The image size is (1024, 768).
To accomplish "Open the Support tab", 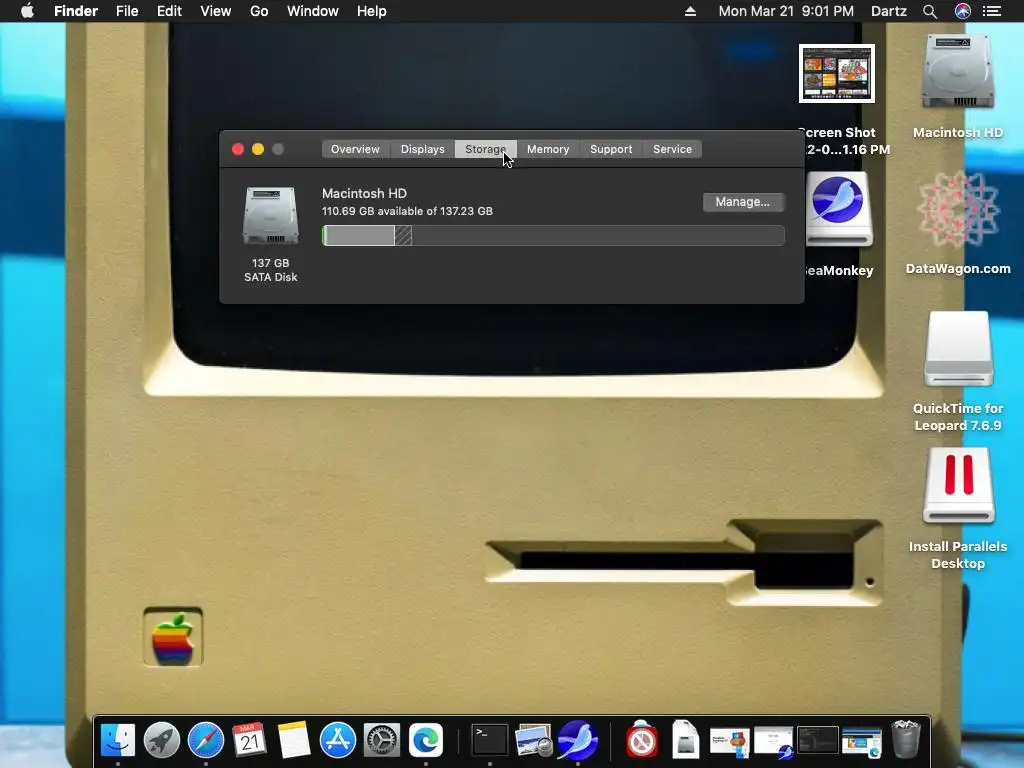I will (611, 149).
